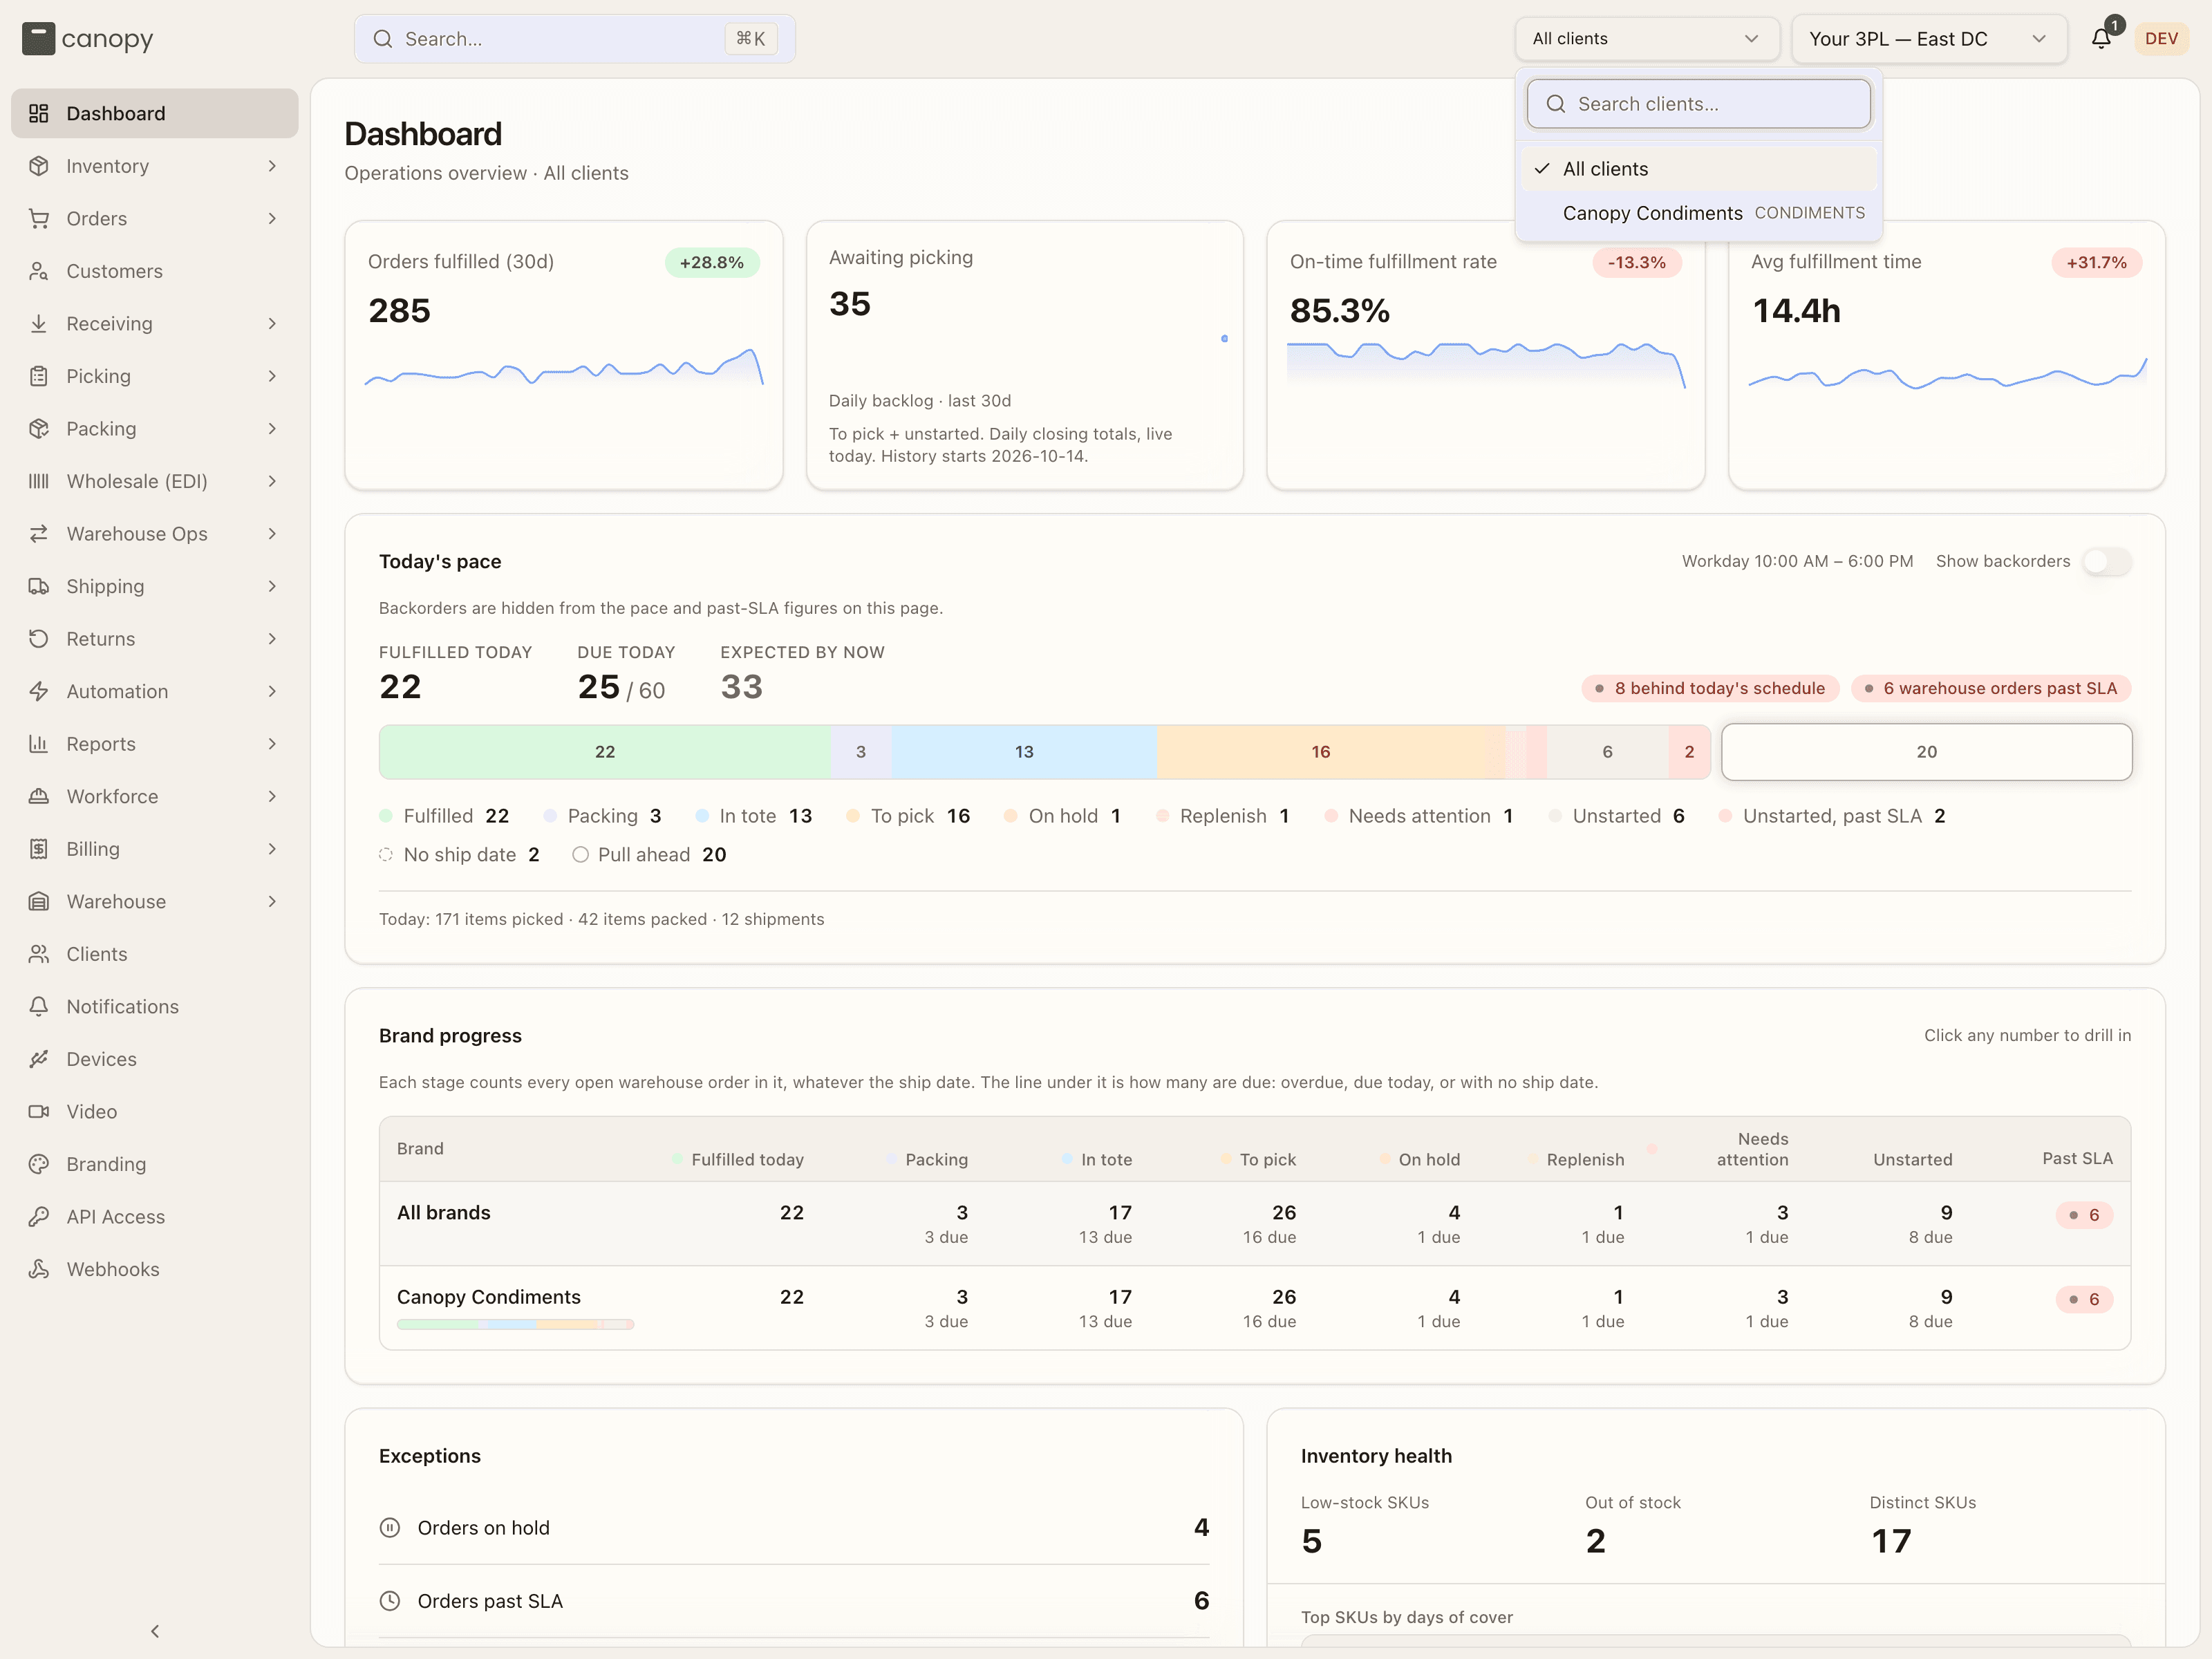Open Notifications in the sidebar
This screenshot has height=1659, width=2212.
tap(154, 1006)
